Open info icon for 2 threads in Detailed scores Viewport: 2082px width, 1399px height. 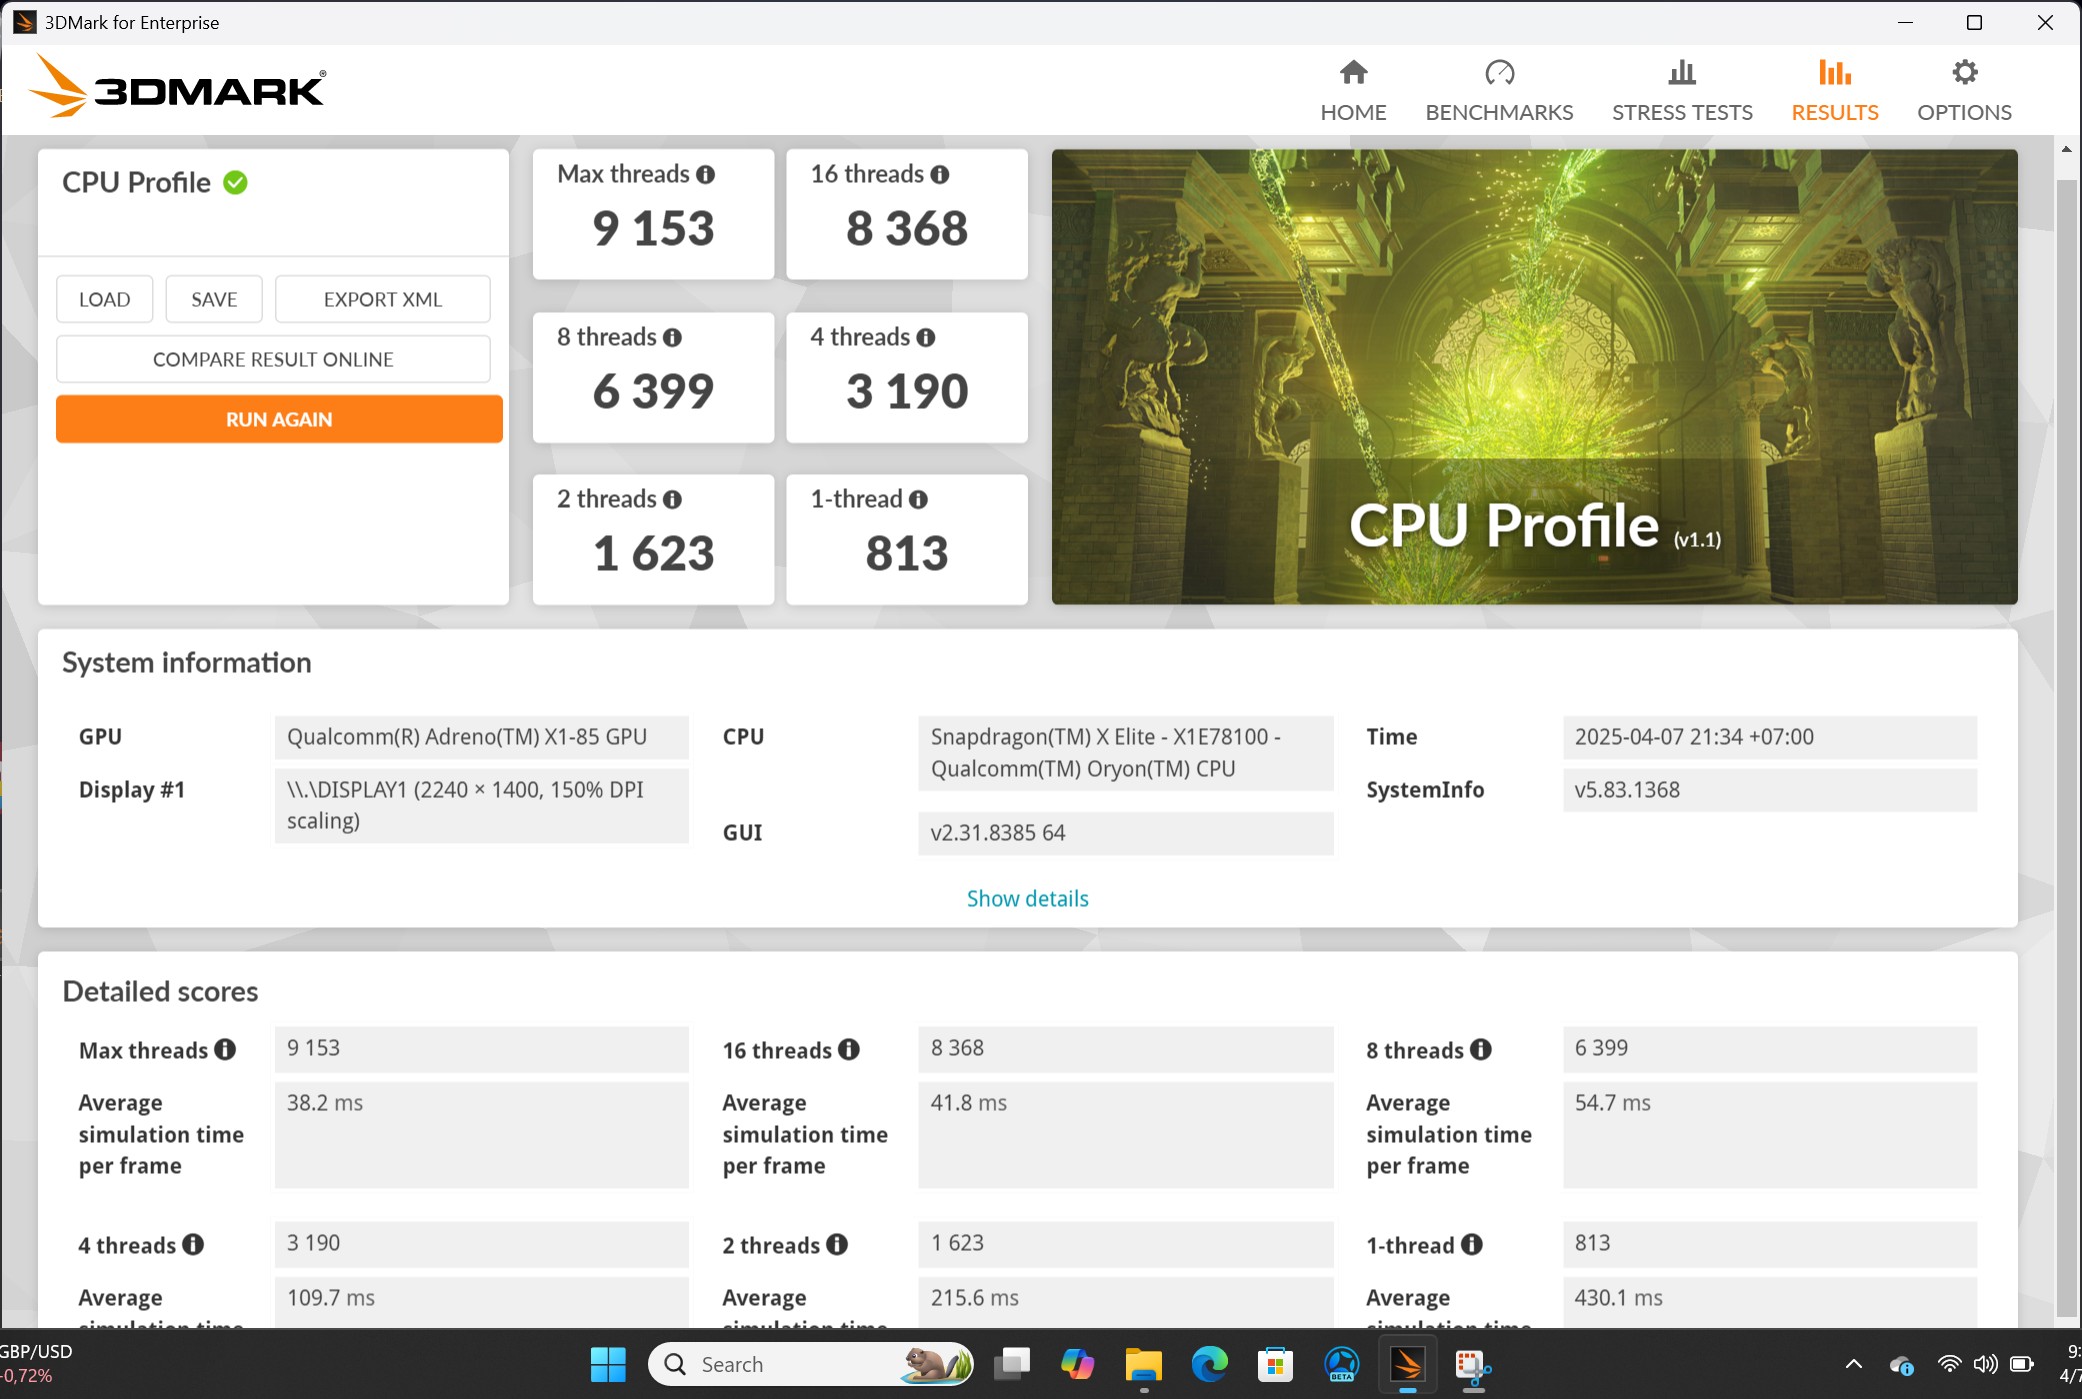(x=837, y=1244)
